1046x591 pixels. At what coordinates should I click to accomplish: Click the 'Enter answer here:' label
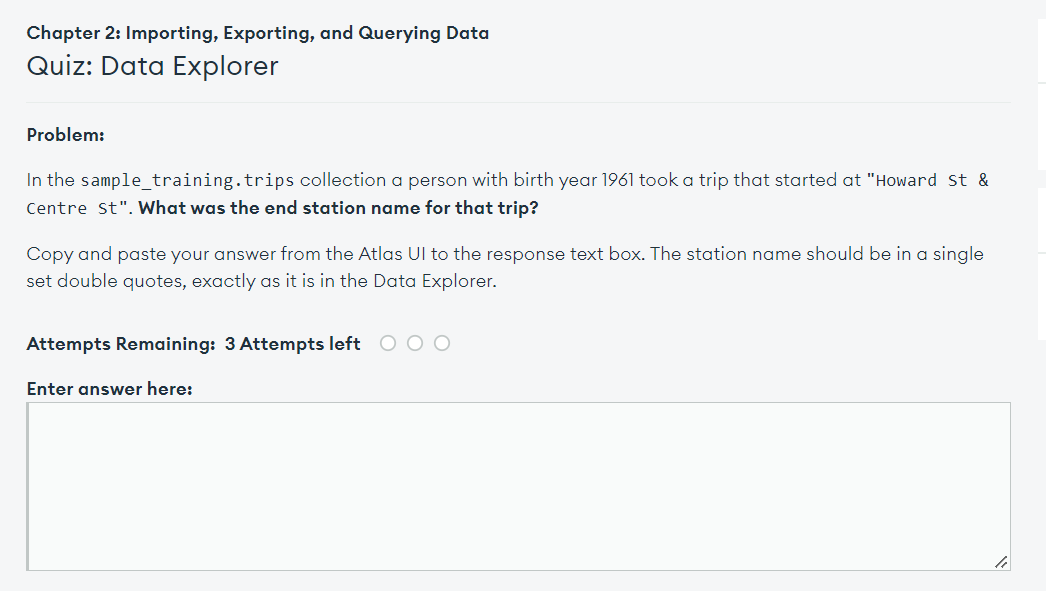pyautogui.click(x=109, y=389)
